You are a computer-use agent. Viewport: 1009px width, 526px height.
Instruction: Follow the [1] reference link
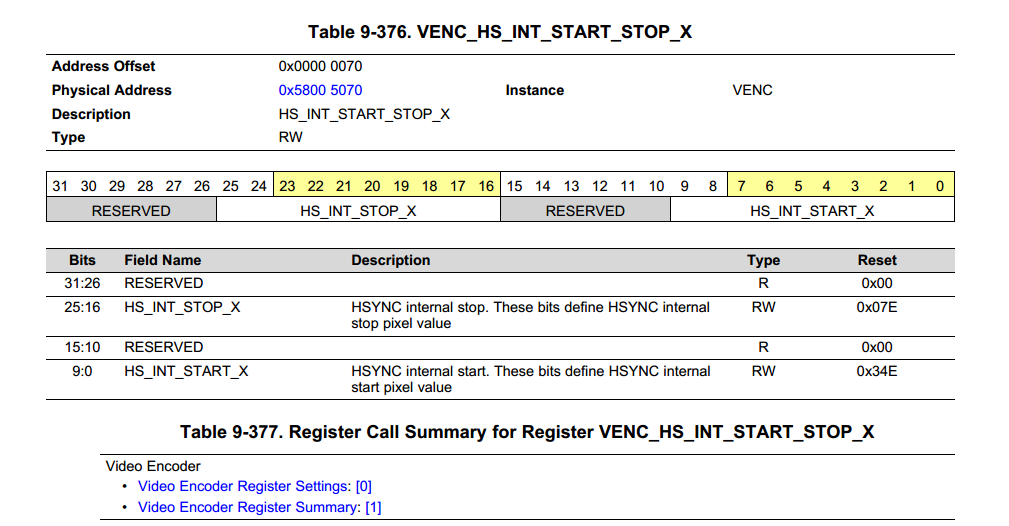373,507
